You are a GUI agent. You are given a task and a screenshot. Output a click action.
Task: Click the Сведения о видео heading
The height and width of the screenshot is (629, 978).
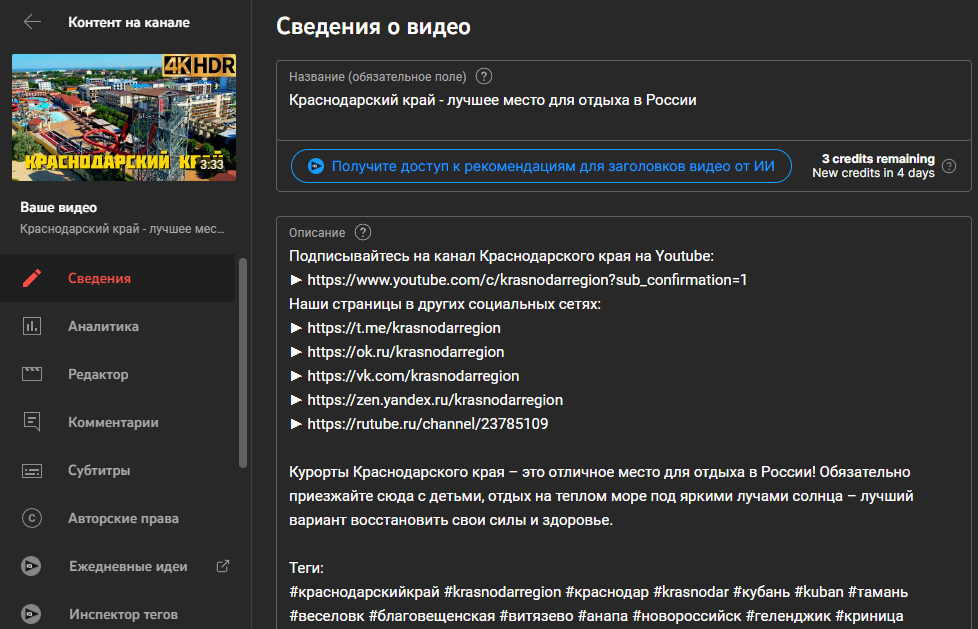point(373,27)
